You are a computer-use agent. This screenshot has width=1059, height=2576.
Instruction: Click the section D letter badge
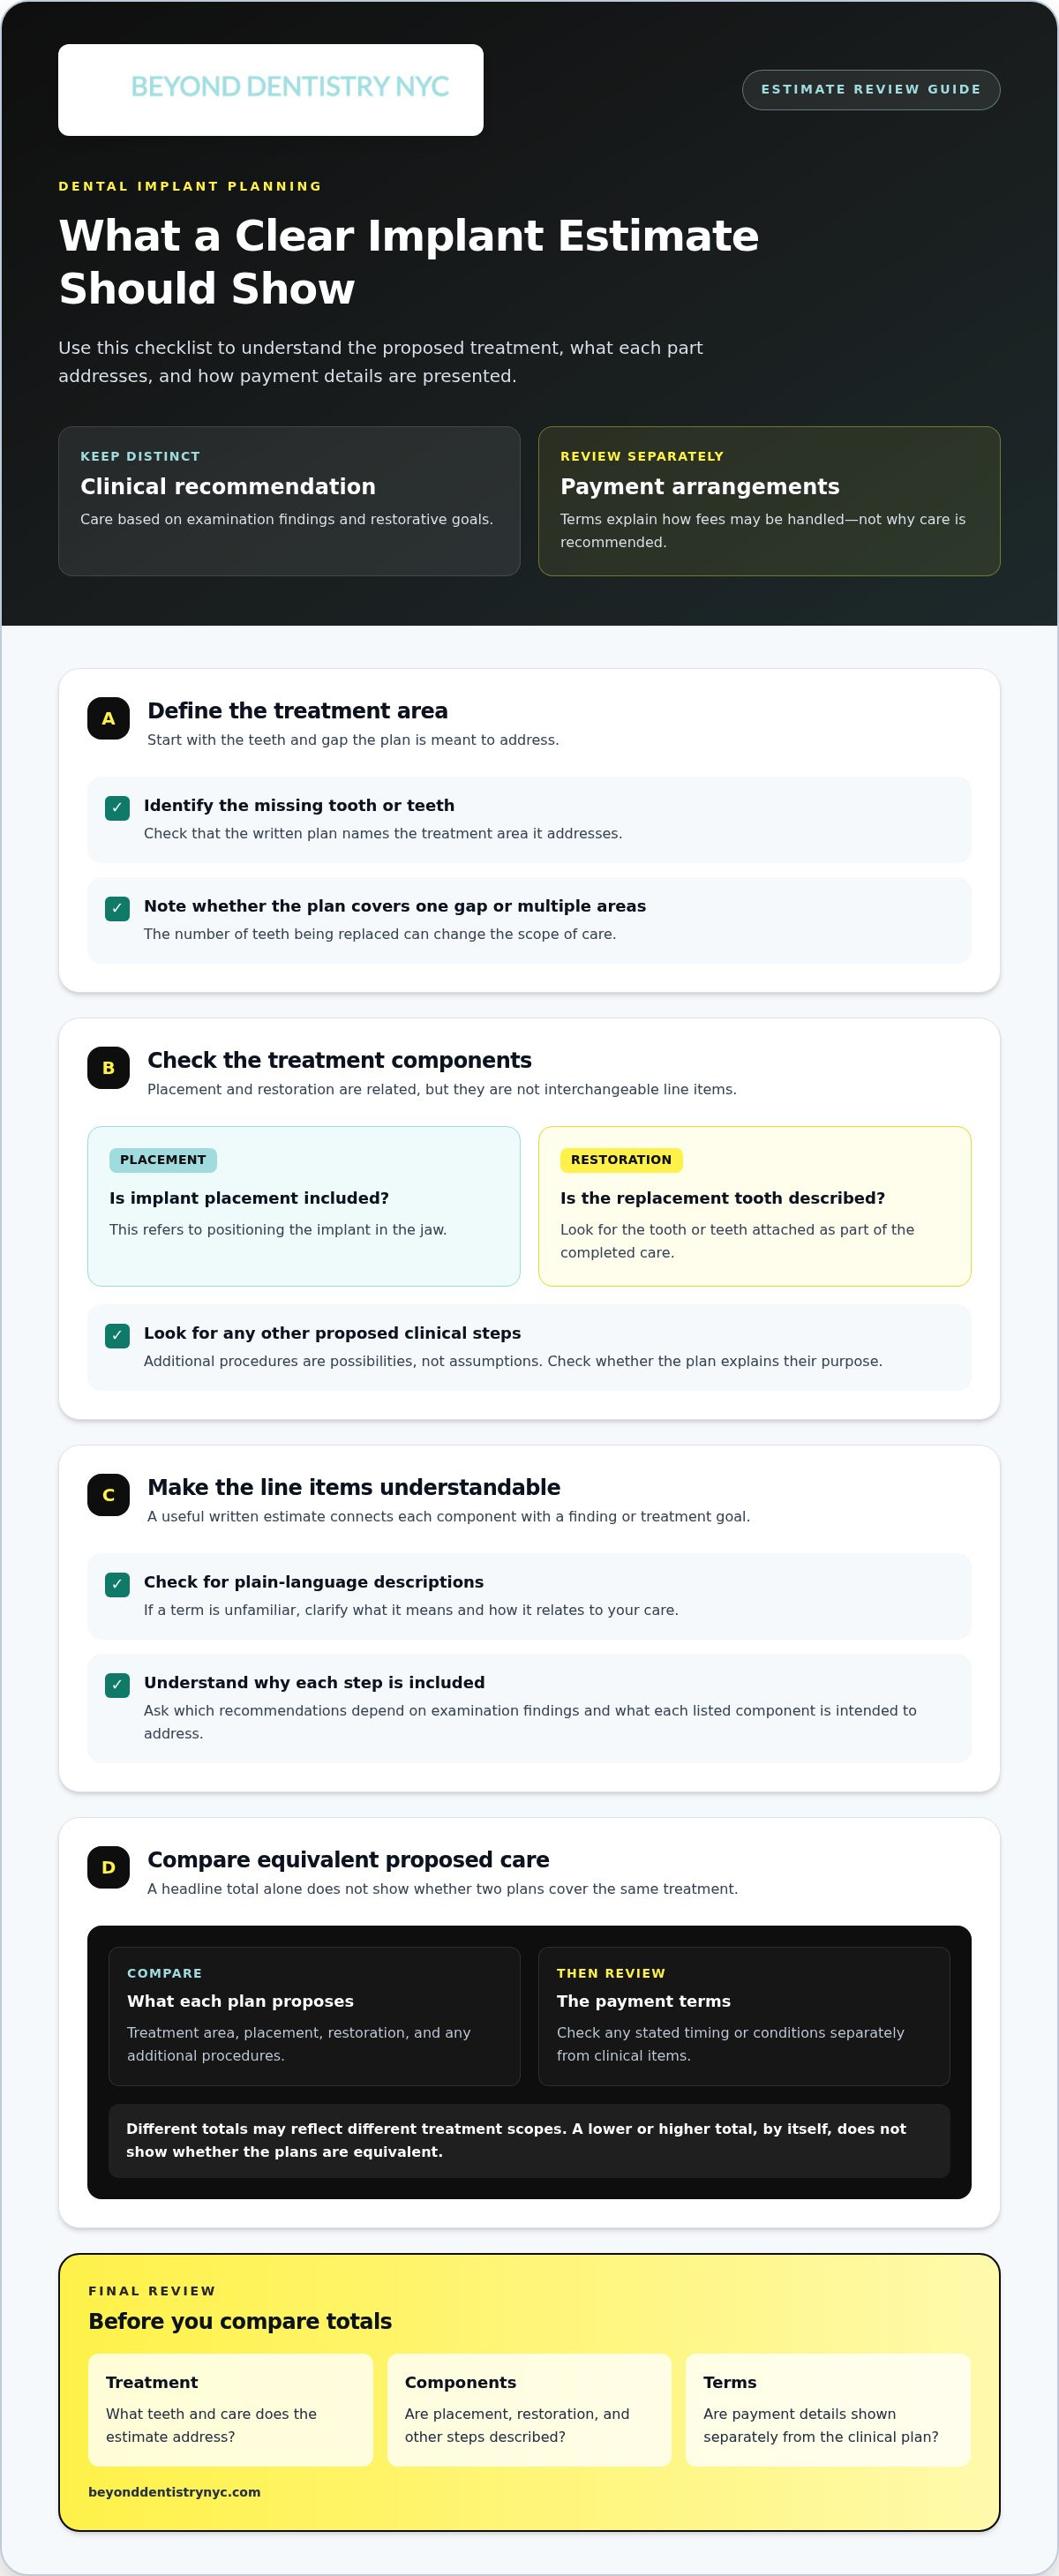click(x=108, y=1866)
